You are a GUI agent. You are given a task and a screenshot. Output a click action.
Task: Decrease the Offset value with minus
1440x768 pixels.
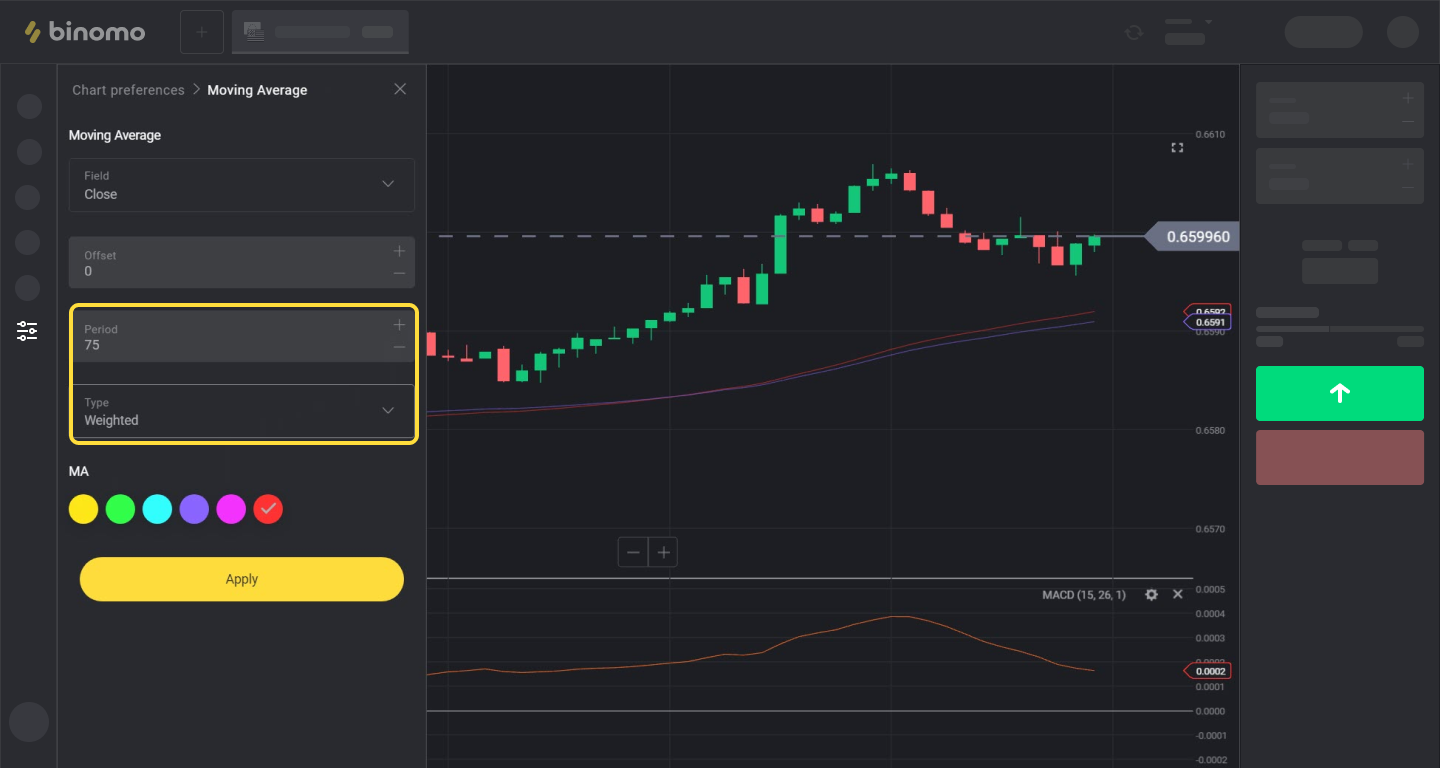(x=399, y=273)
